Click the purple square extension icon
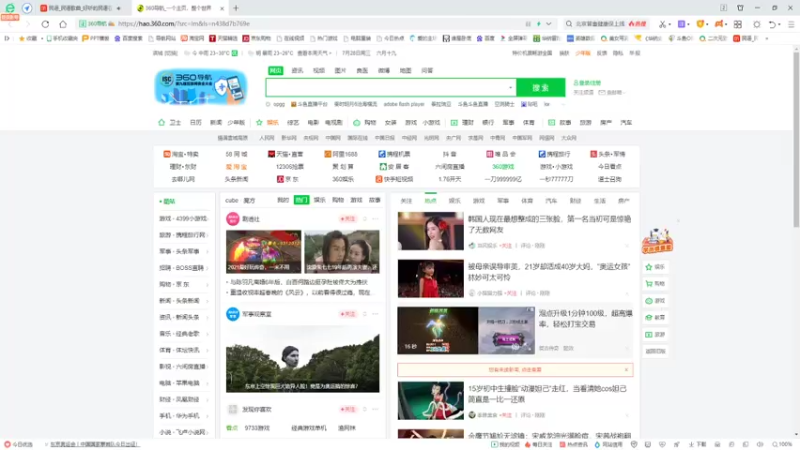 [681, 24]
